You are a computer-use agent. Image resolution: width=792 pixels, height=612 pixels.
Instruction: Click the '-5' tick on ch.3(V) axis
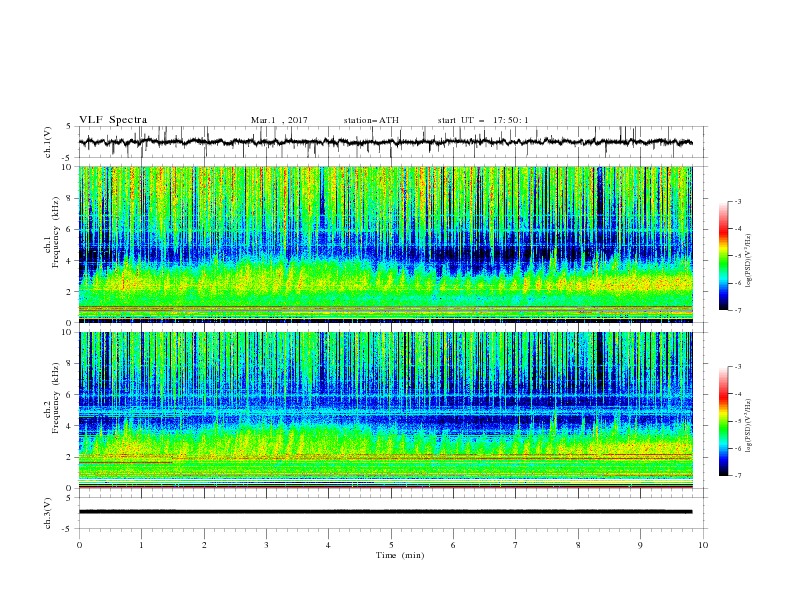pyautogui.click(x=67, y=529)
